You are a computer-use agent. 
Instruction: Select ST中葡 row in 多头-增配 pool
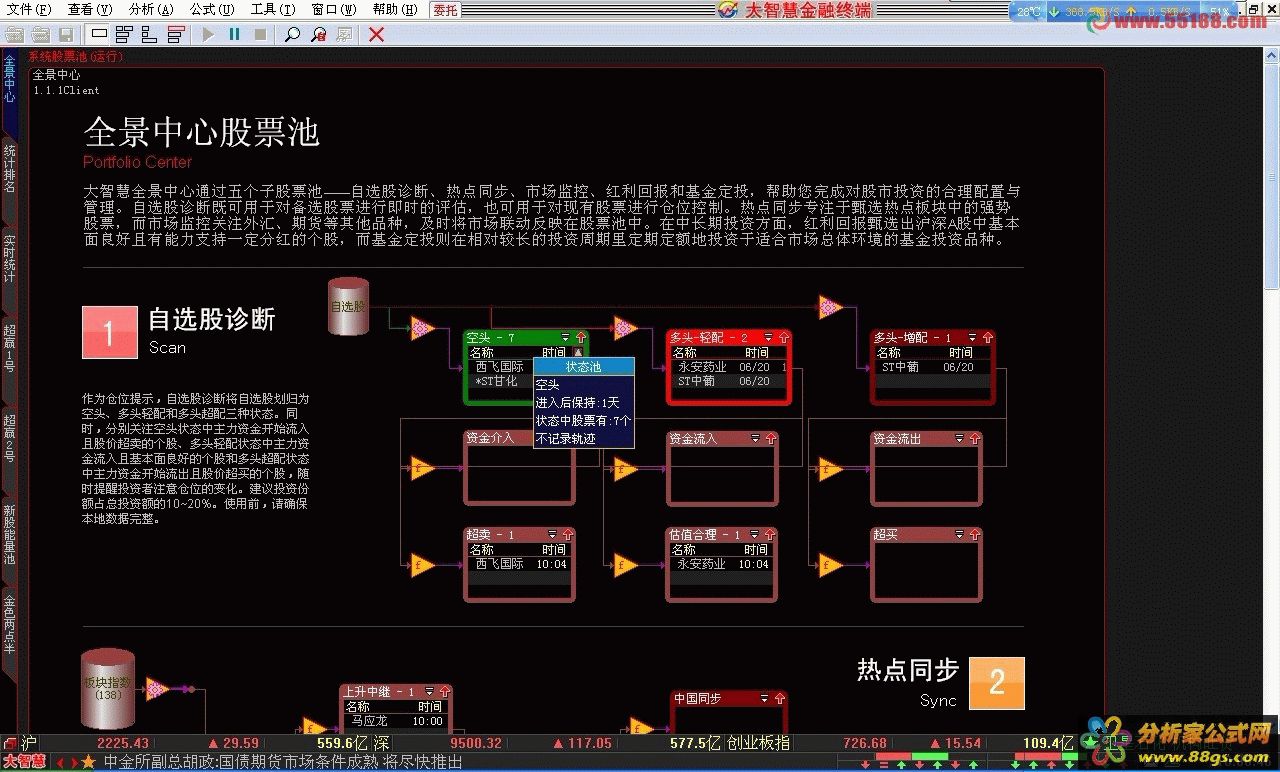pos(932,367)
